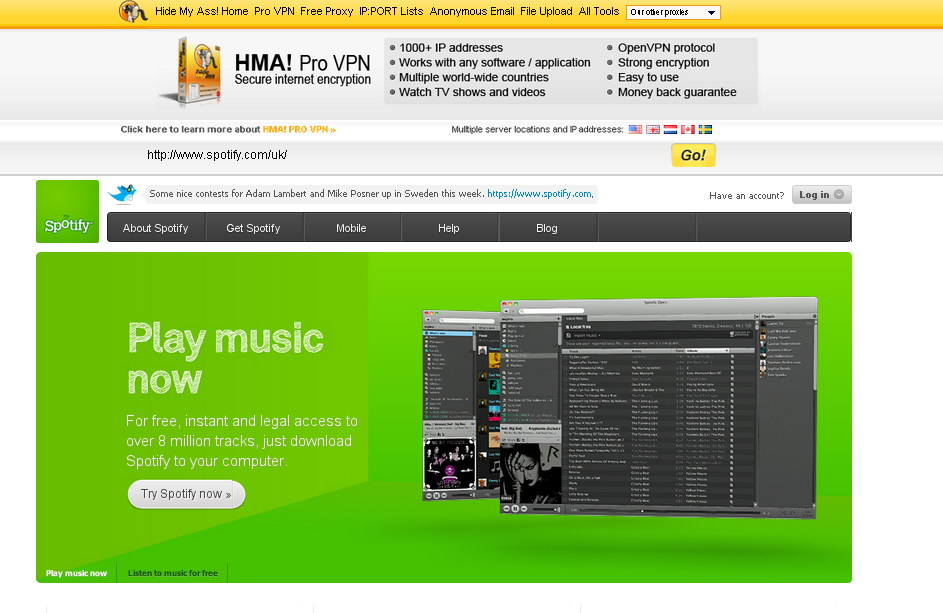Click the Spotify app screenshot image

pyautogui.click(x=619, y=408)
